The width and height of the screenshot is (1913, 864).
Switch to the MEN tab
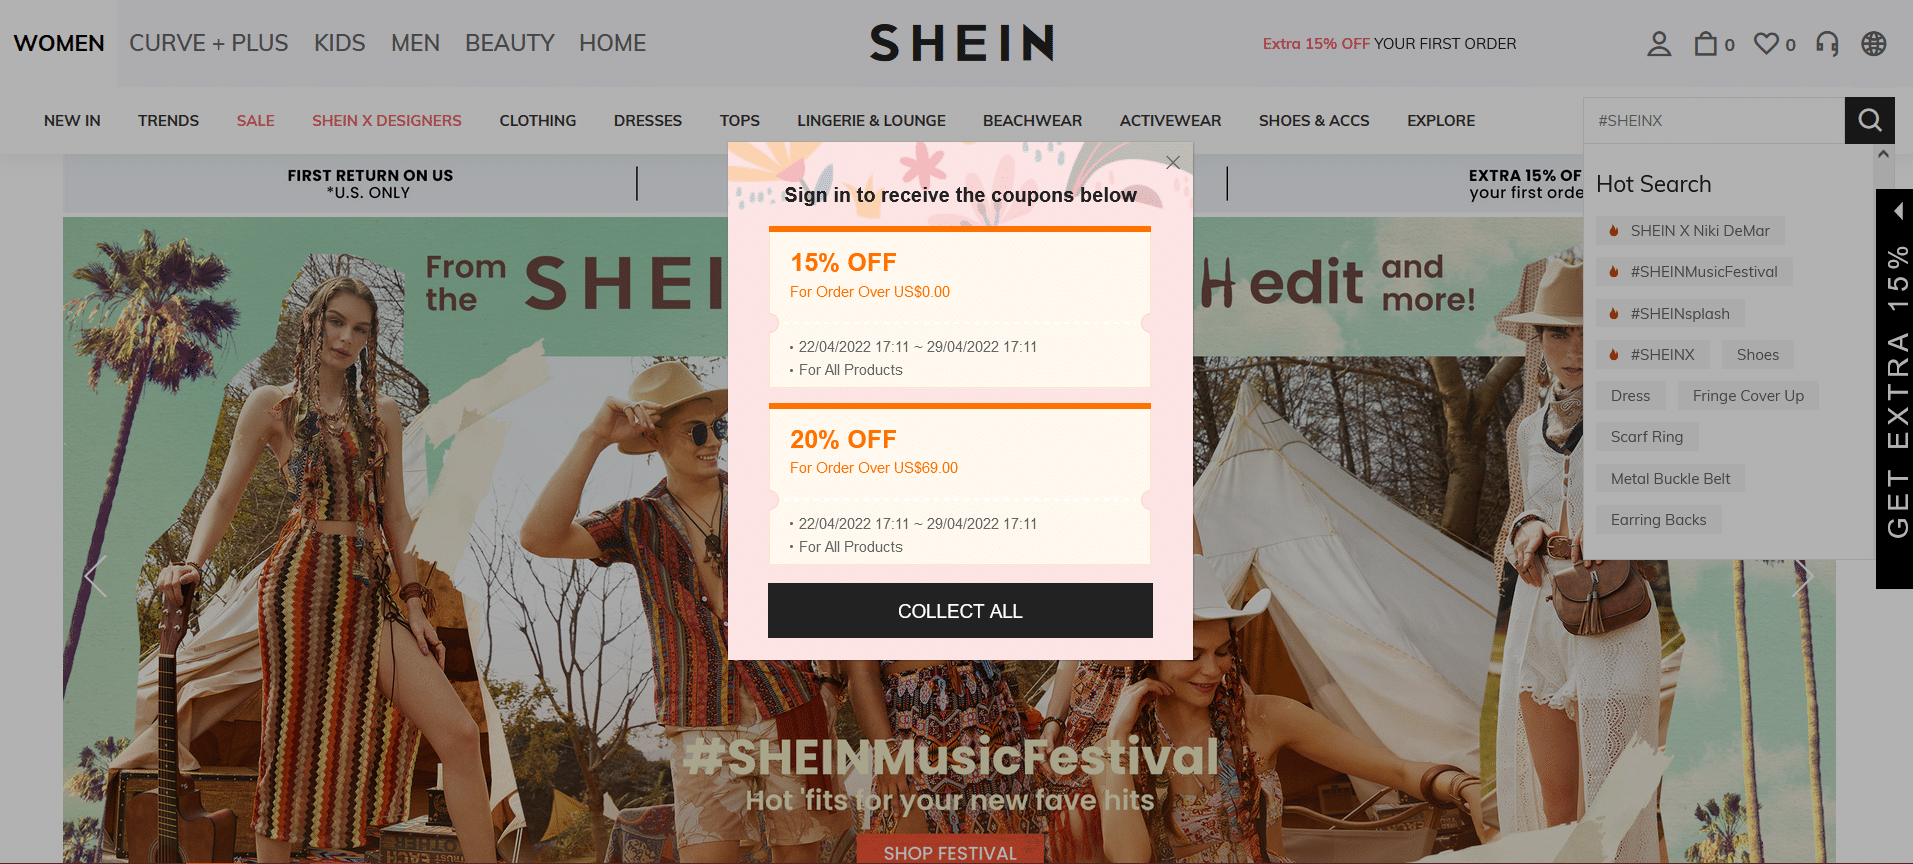pos(415,43)
